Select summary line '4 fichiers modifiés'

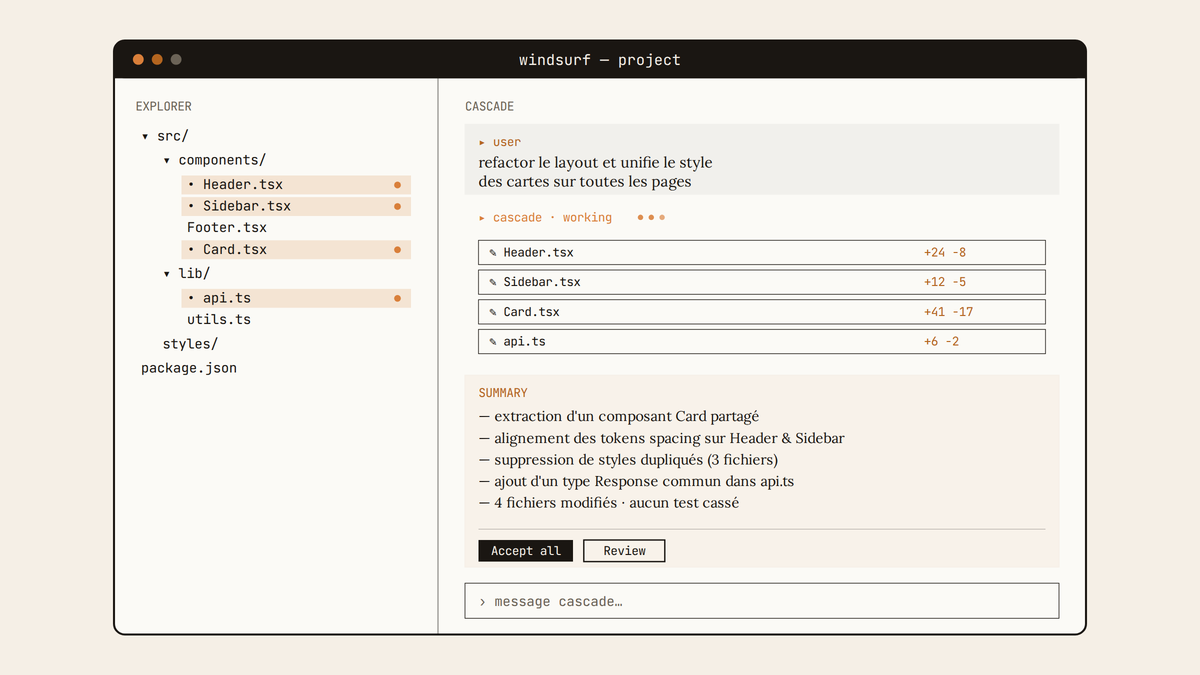(609, 503)
